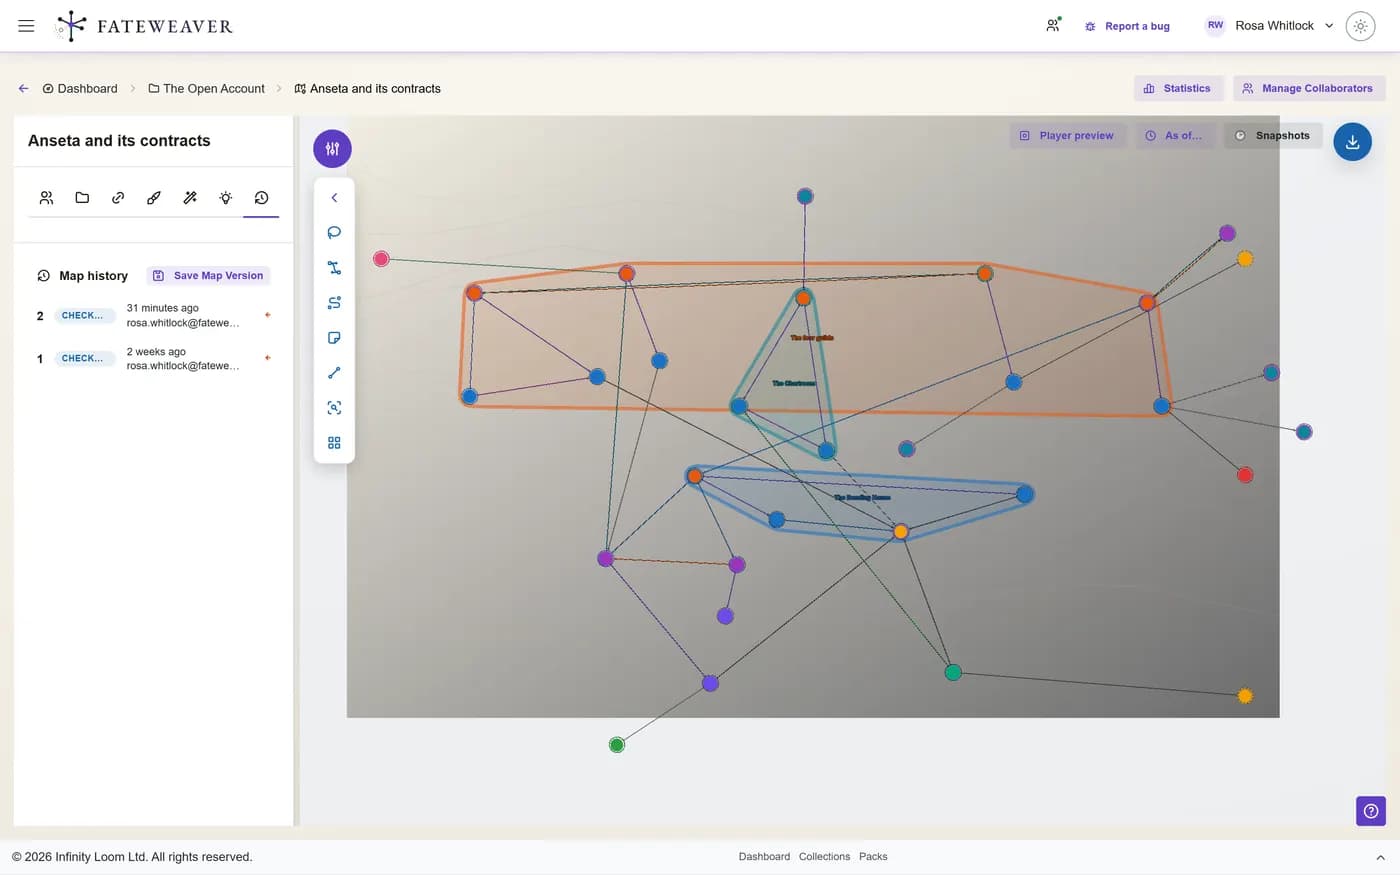Screen dimensions: 1400x875
Task: Select the lasso selection tool
Action: 334,232
